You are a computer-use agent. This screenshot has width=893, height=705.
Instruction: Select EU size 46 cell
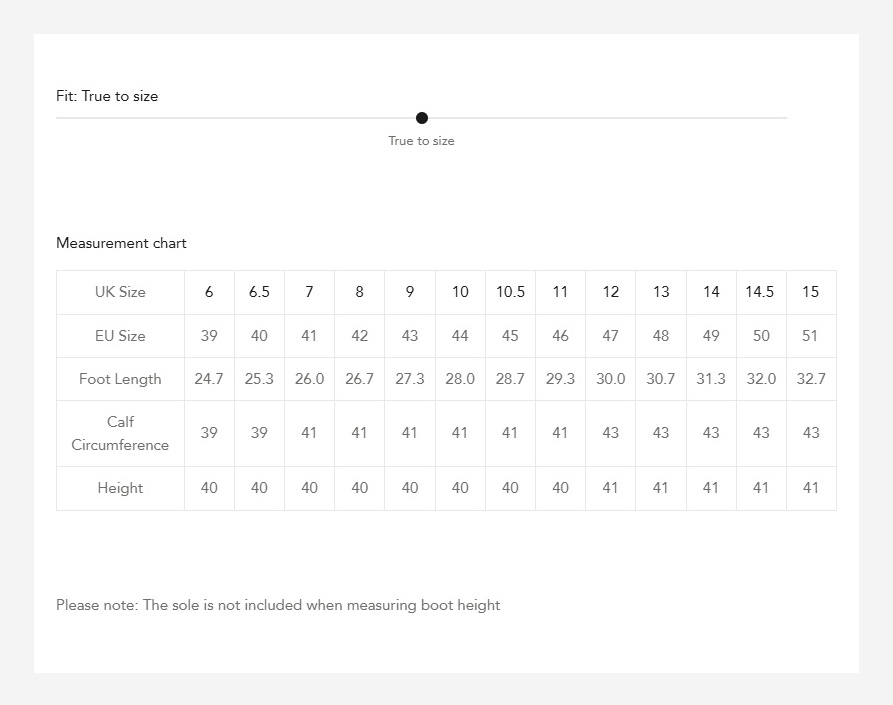[560, 336]
